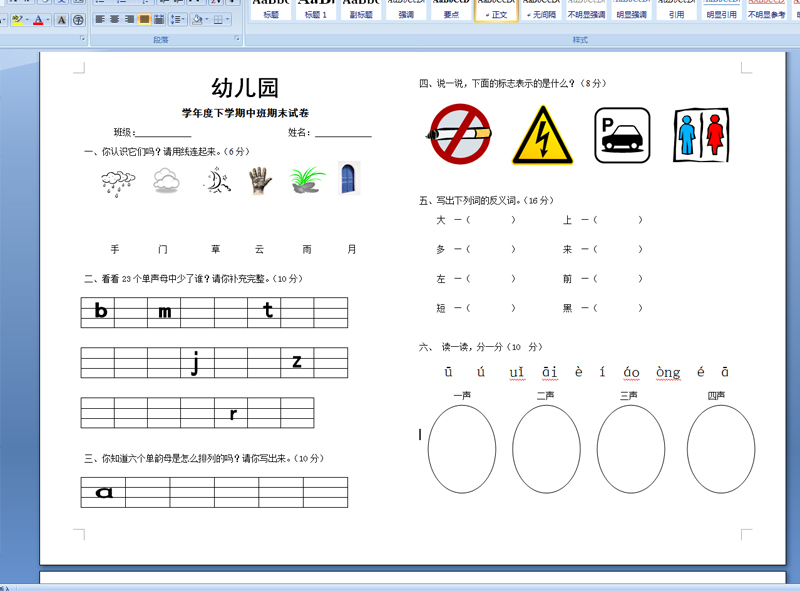Apply the red font color

(x=38, y=20)
